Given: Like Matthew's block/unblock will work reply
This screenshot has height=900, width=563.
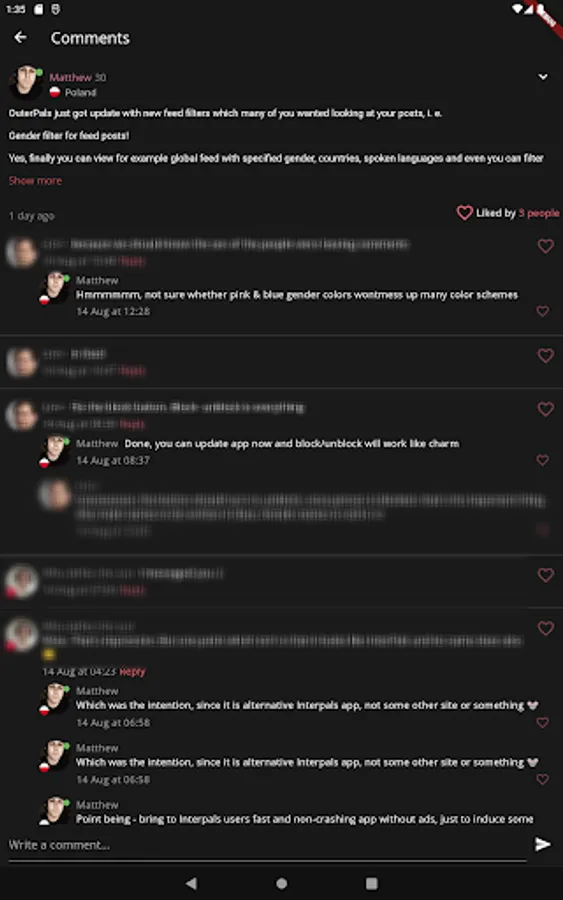Looking at the screenshot, I should pyautogui.click(x=542, y=460).
